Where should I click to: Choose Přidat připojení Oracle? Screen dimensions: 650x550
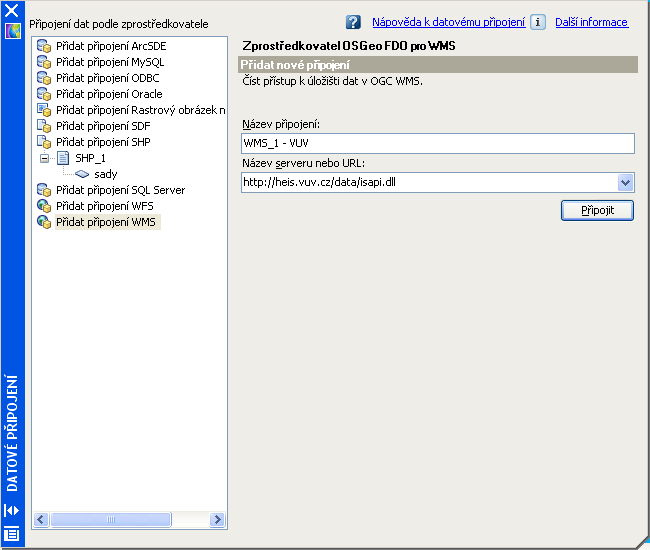pos(108,94)
